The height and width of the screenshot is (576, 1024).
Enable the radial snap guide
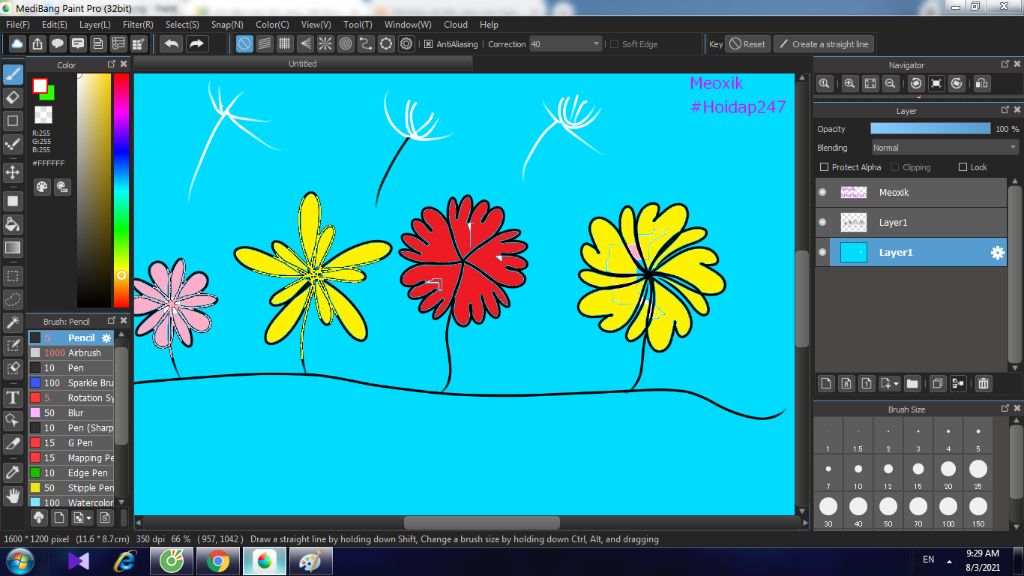coord(325,44)
